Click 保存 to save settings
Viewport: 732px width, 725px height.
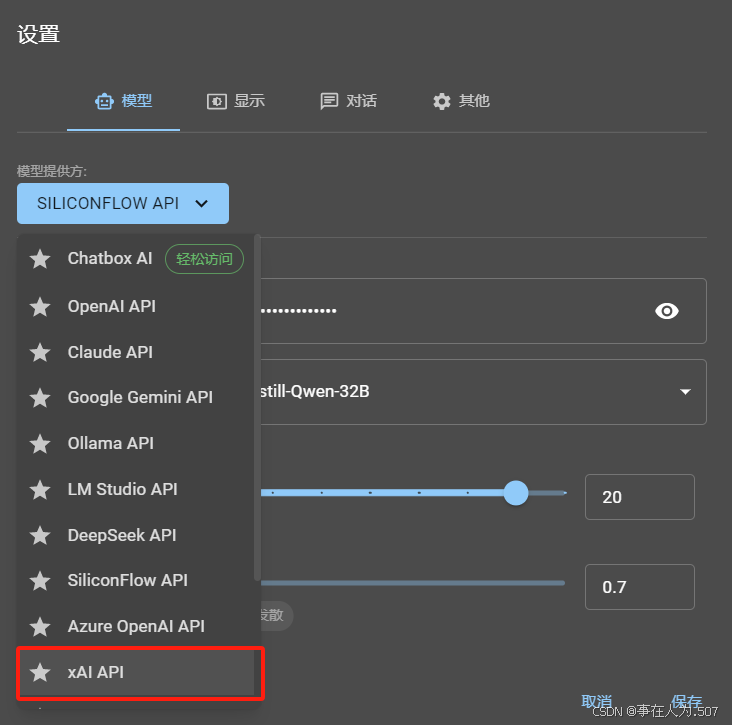(x=686, y=701)
